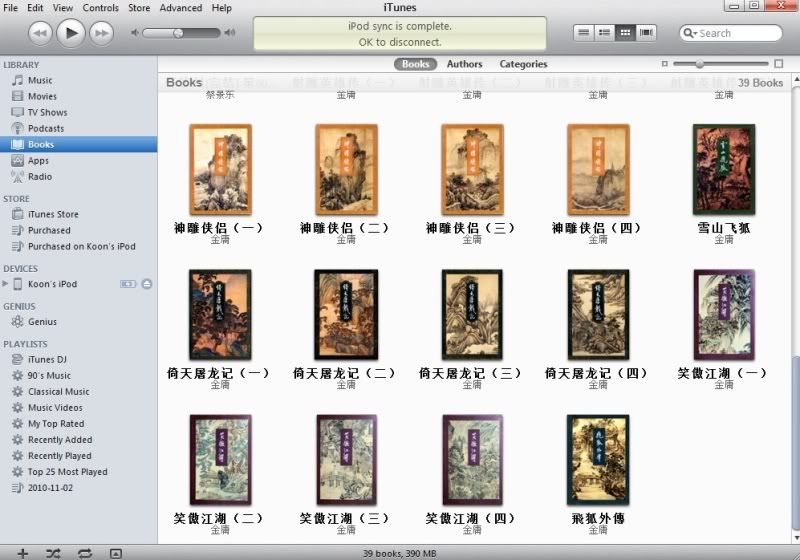Screen dimensions: 800x560
Task: Open the Advanced menu
Action: coord(181,8)
